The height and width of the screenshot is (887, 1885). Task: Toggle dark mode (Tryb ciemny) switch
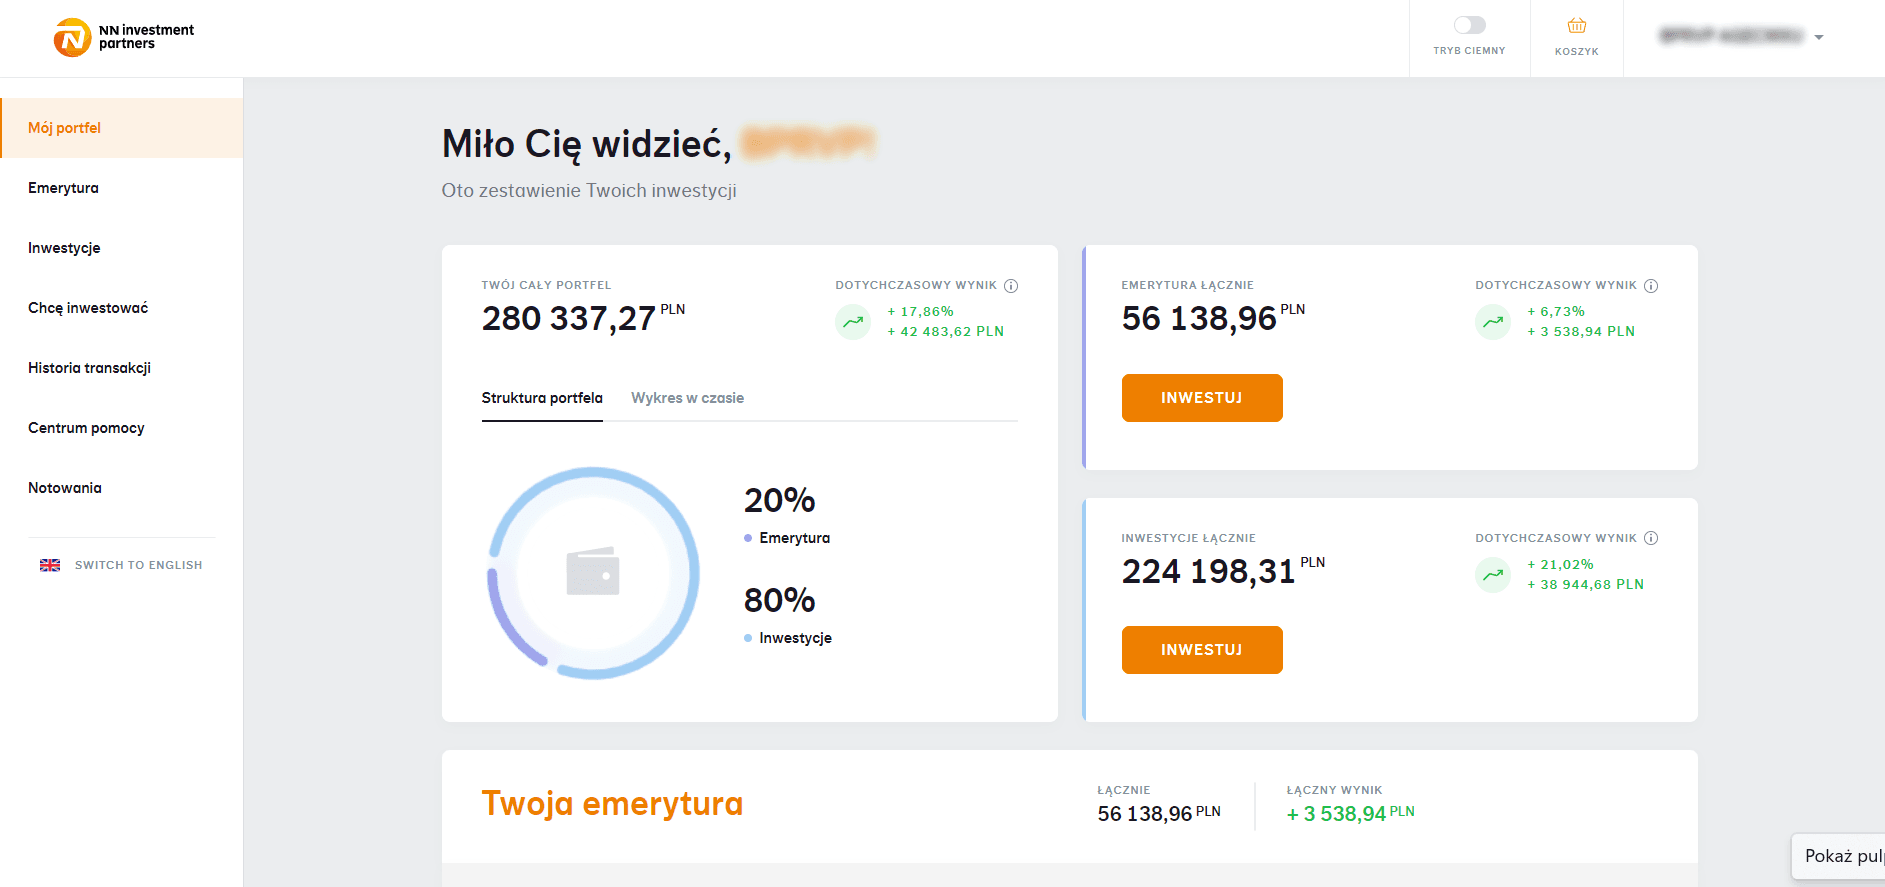tap(1469, 25)
